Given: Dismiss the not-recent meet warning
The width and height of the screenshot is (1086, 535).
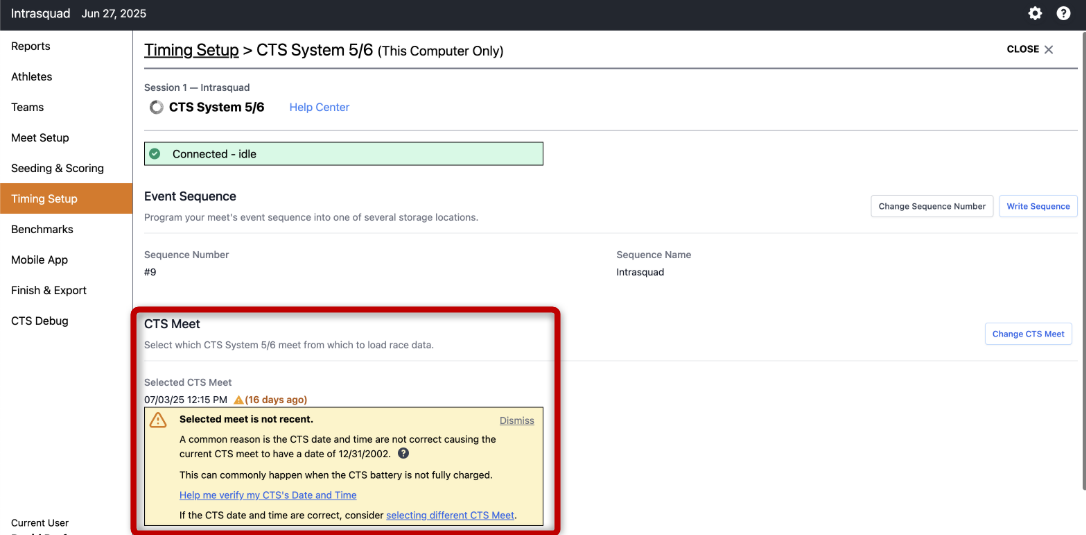Looking at the screenshot, I should 517,421.
